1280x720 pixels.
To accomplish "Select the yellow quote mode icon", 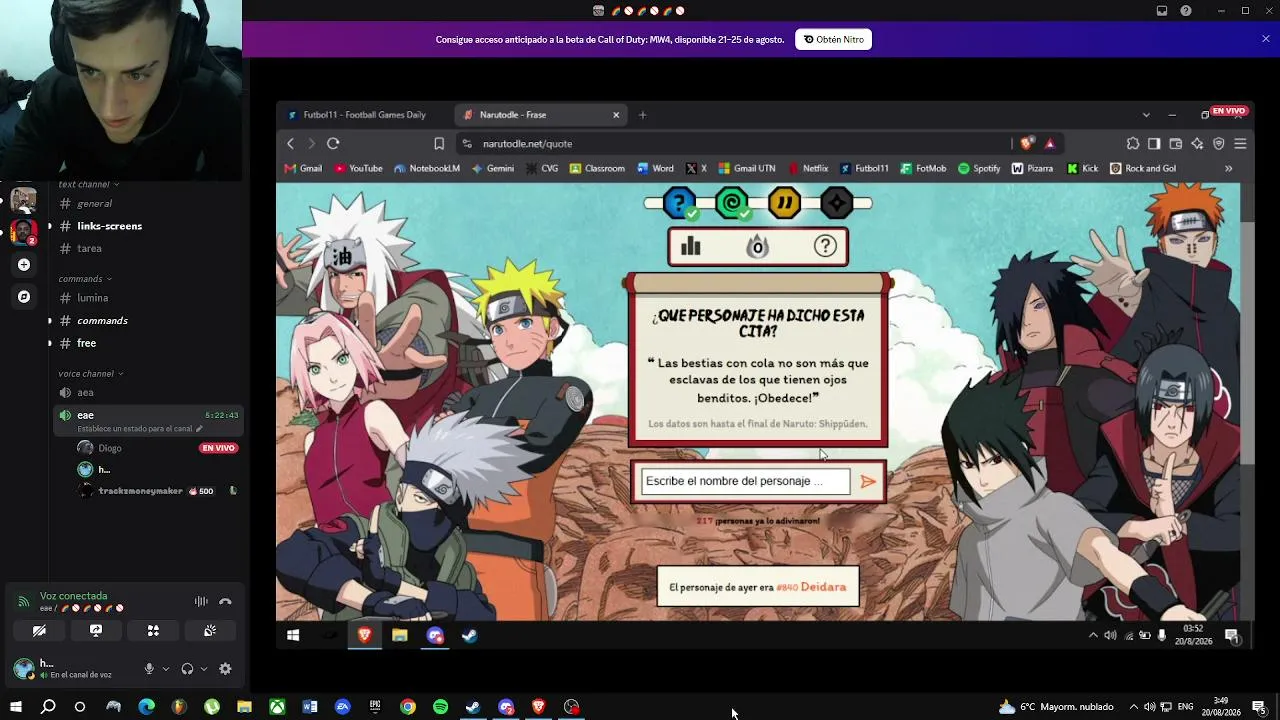I will point(784,203).
